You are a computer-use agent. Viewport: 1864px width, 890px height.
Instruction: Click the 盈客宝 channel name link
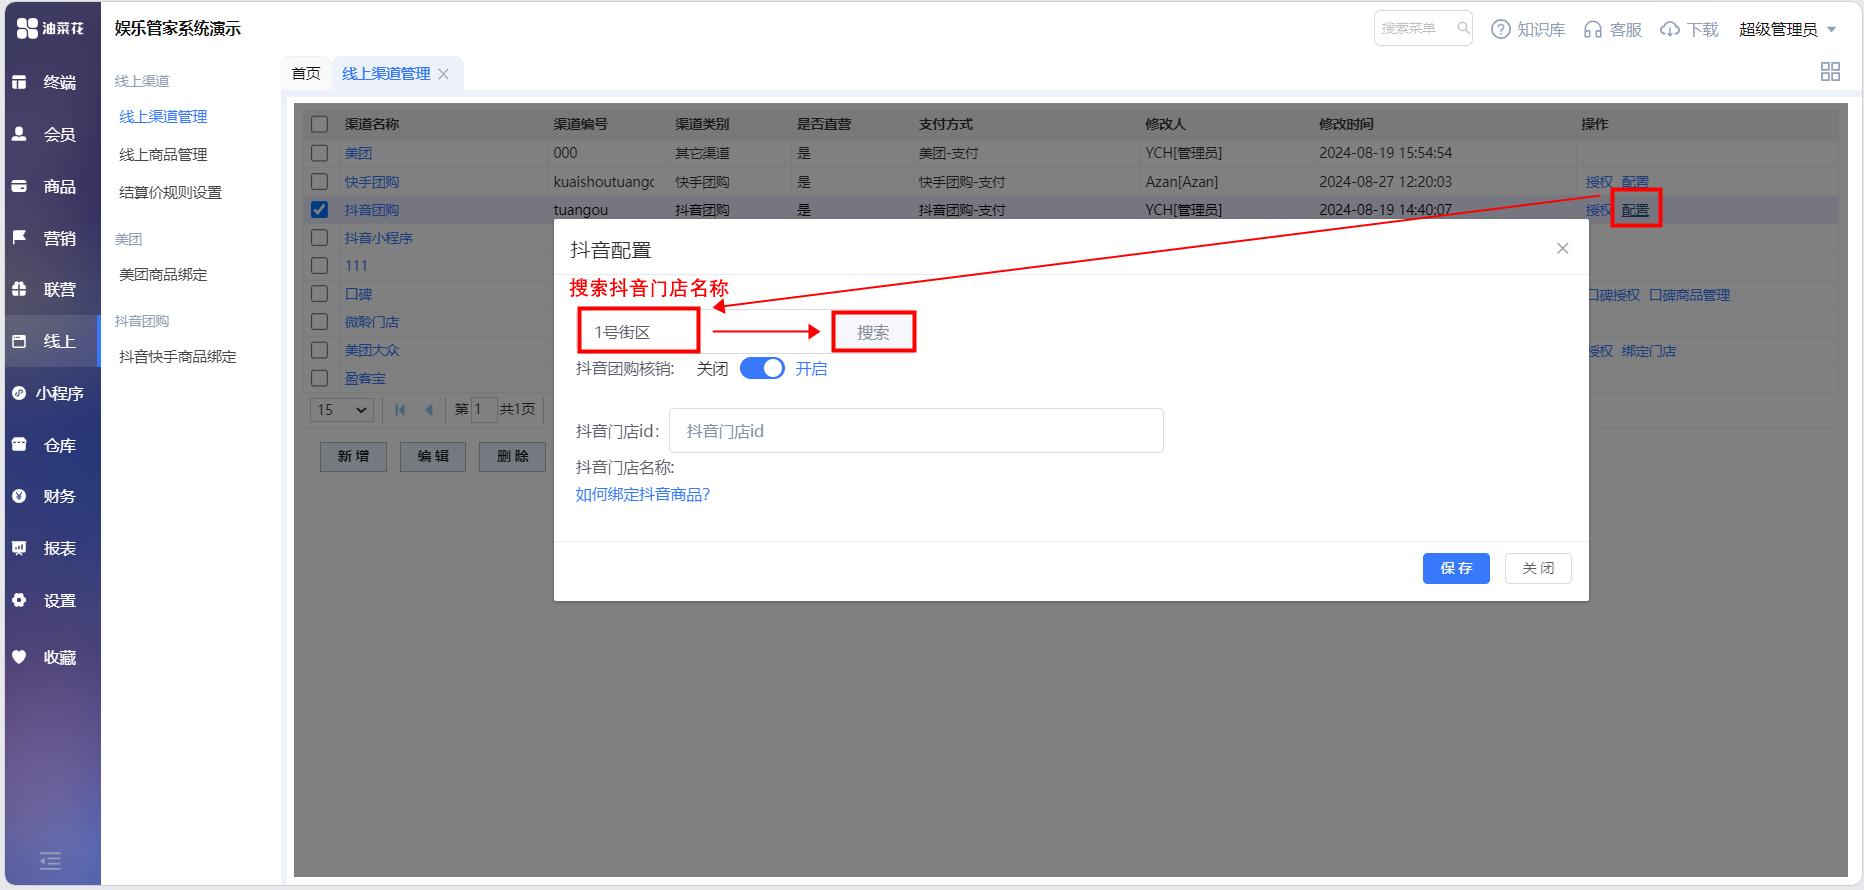tap(365, 378)
